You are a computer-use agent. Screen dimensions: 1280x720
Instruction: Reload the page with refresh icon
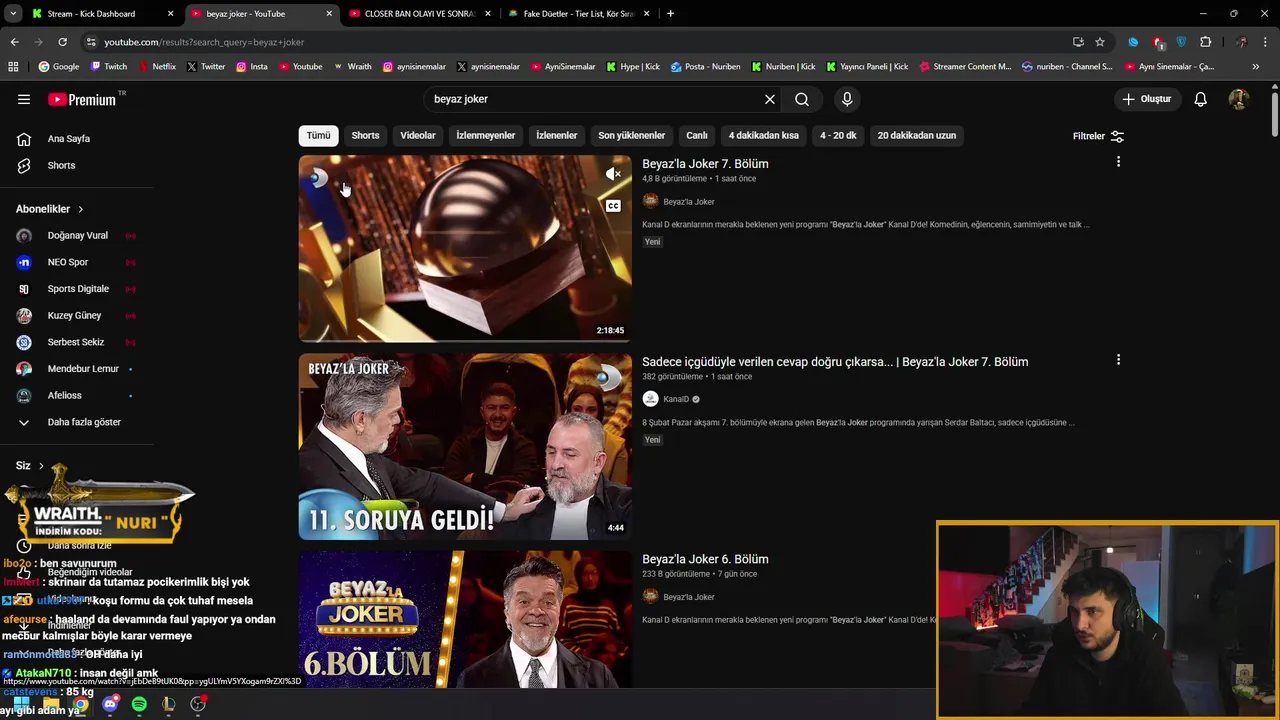pos(62,42)
